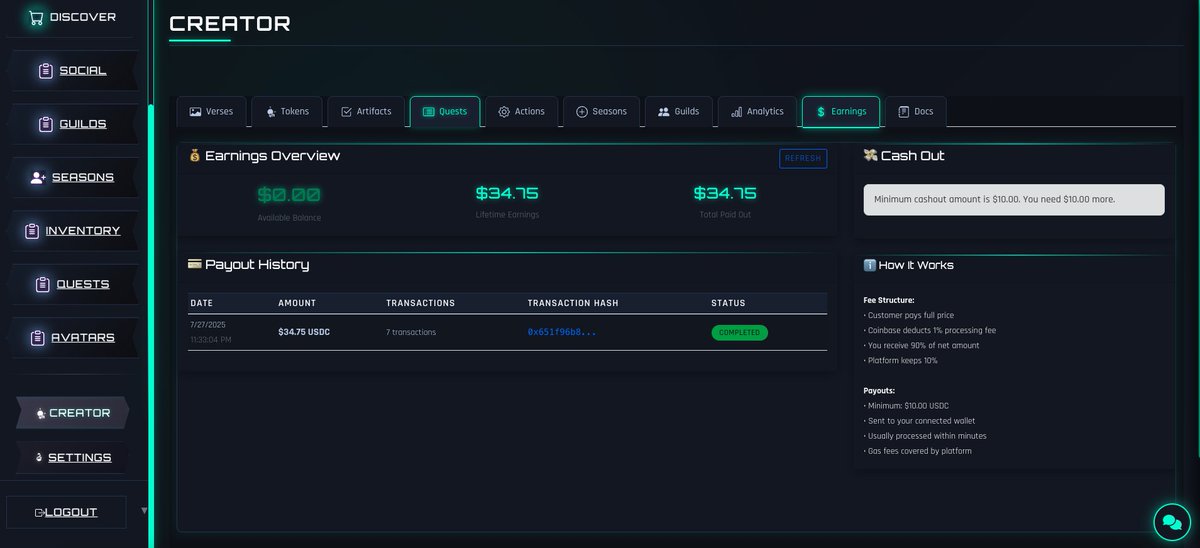
Task: Click the Status column header
Action: [728, 303]
